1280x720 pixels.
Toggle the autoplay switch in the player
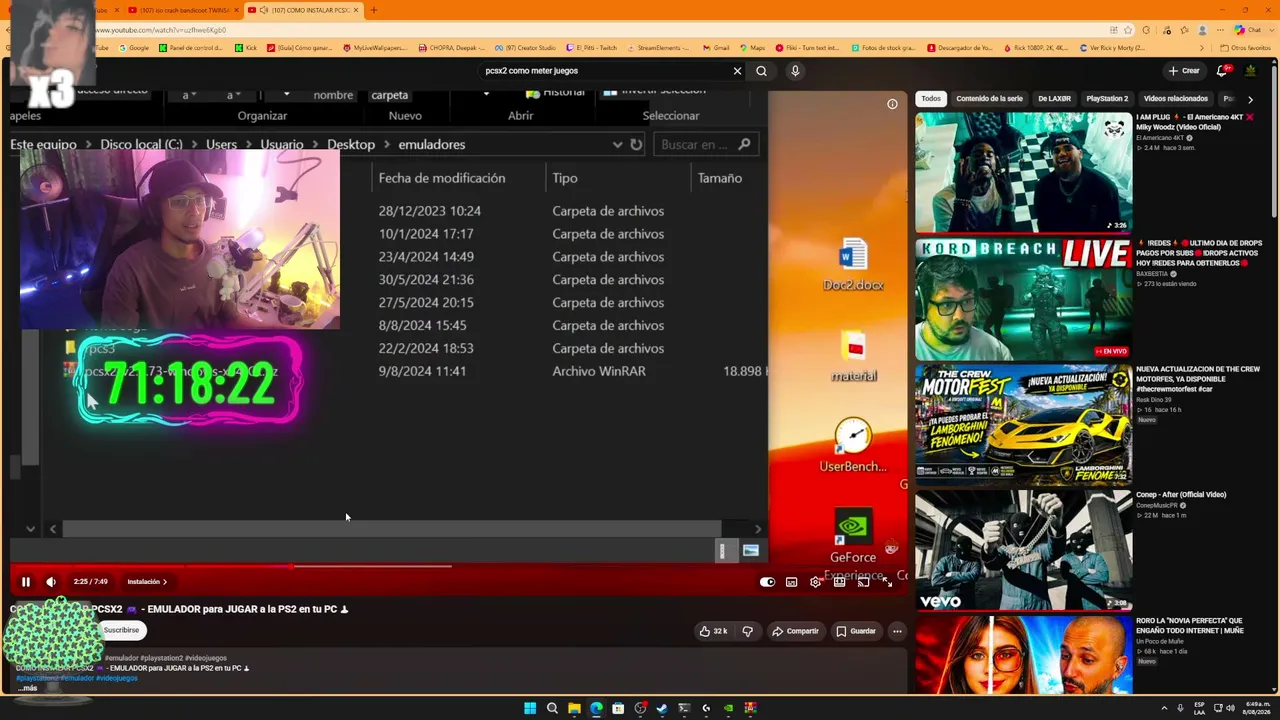pos(767,582)
